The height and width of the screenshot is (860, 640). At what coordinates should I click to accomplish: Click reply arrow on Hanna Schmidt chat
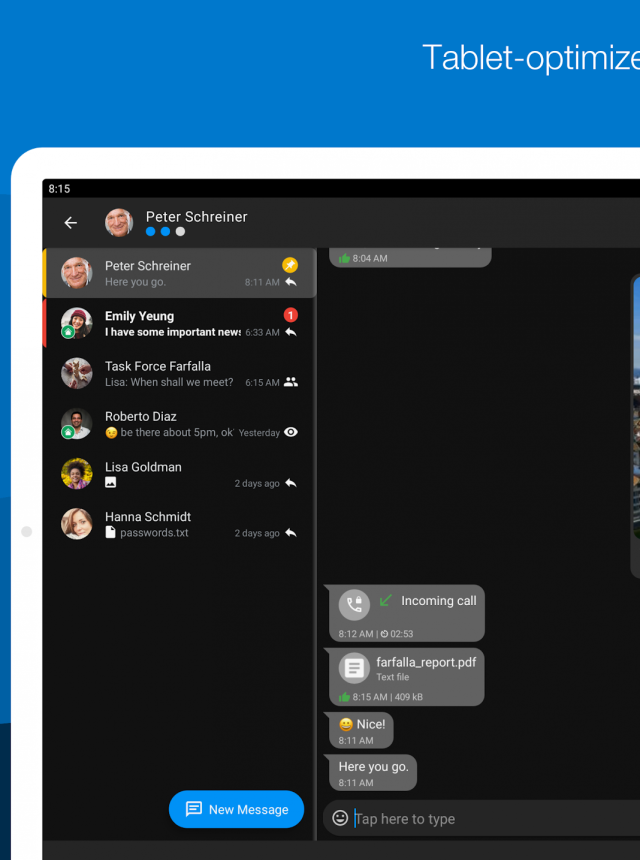(x=291, y=533)
